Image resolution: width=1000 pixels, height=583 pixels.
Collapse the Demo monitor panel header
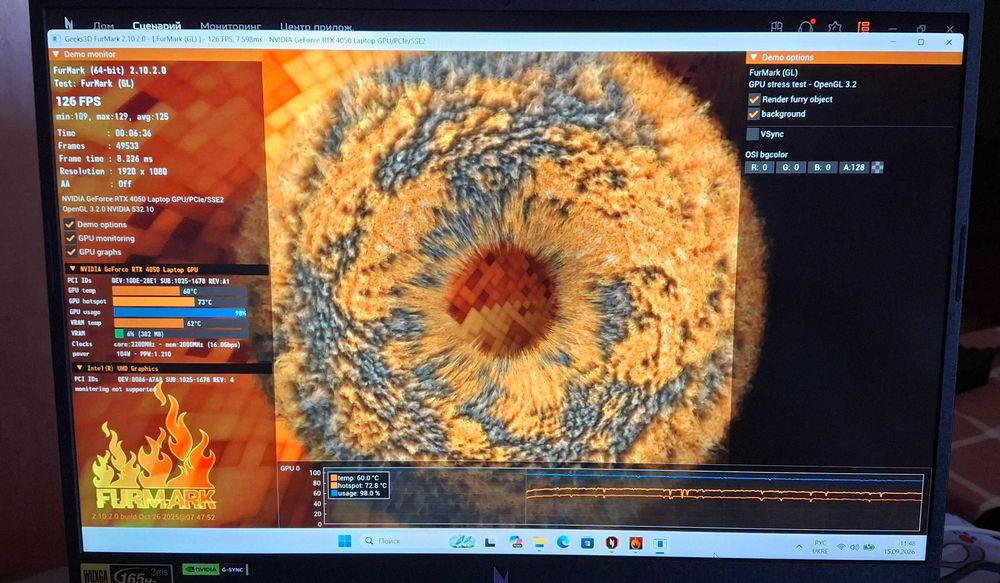click(x=156, y=54)
